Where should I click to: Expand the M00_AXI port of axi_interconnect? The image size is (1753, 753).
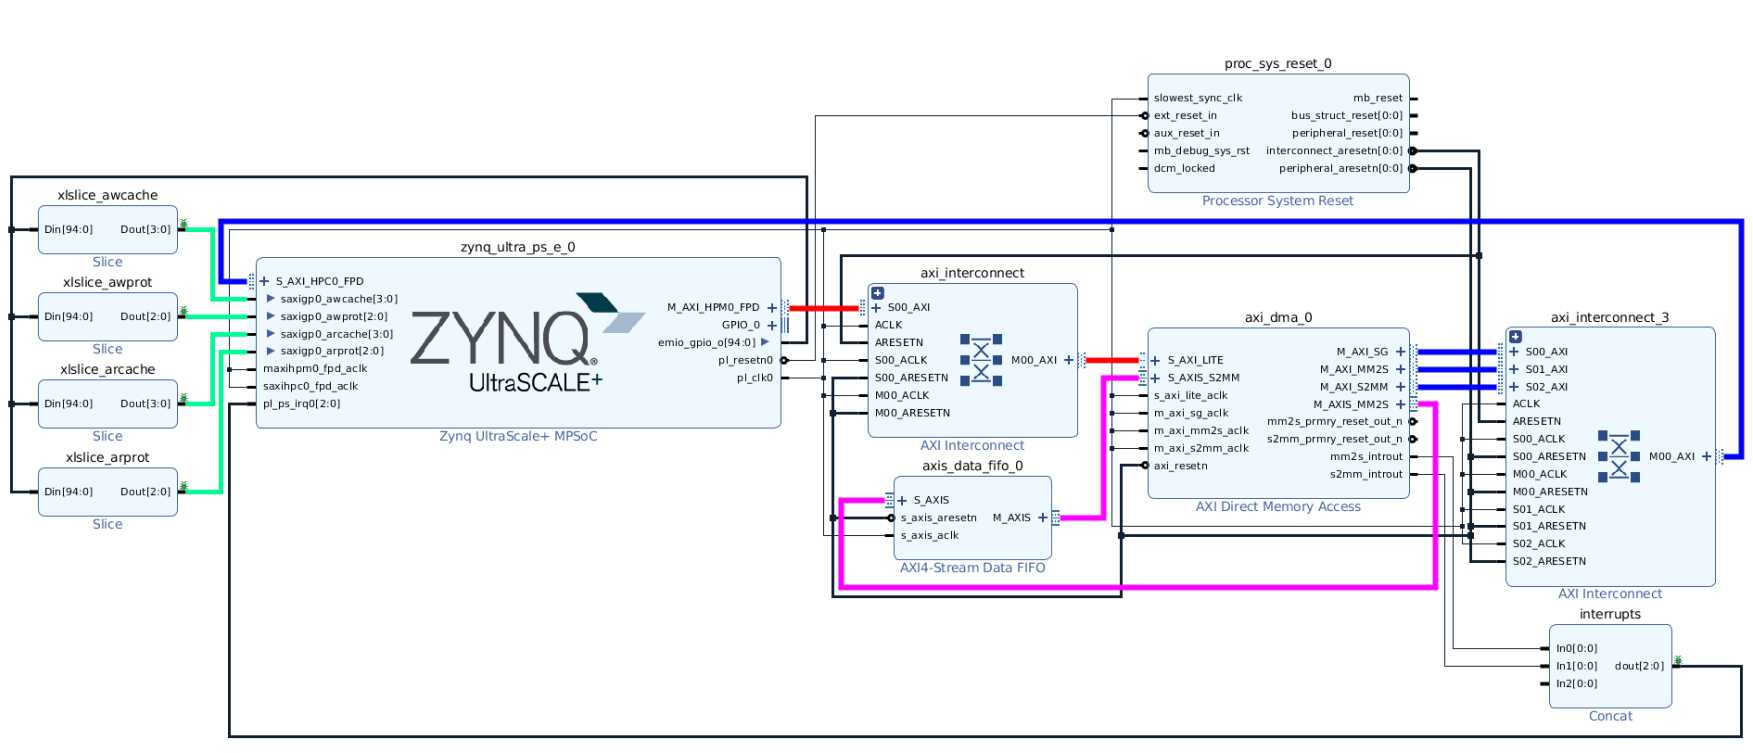[1069, 360]
